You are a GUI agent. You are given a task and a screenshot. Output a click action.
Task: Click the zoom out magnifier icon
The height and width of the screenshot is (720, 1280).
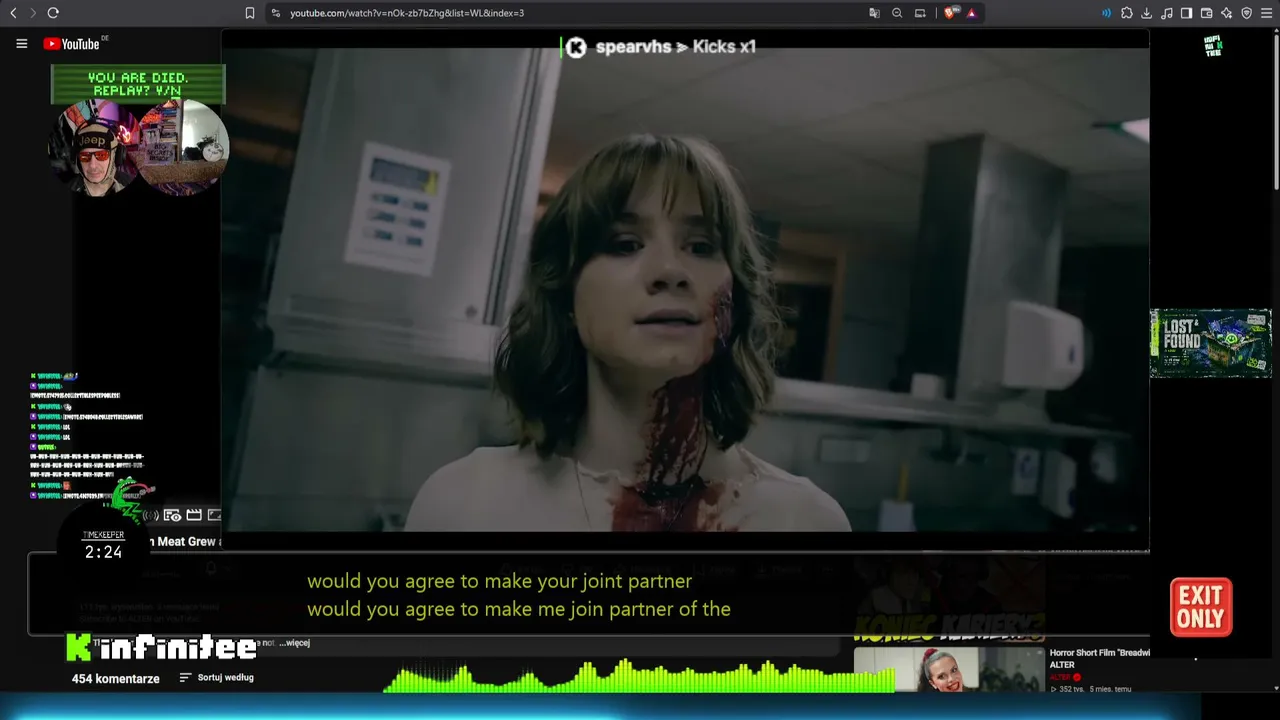coord(897,13)
